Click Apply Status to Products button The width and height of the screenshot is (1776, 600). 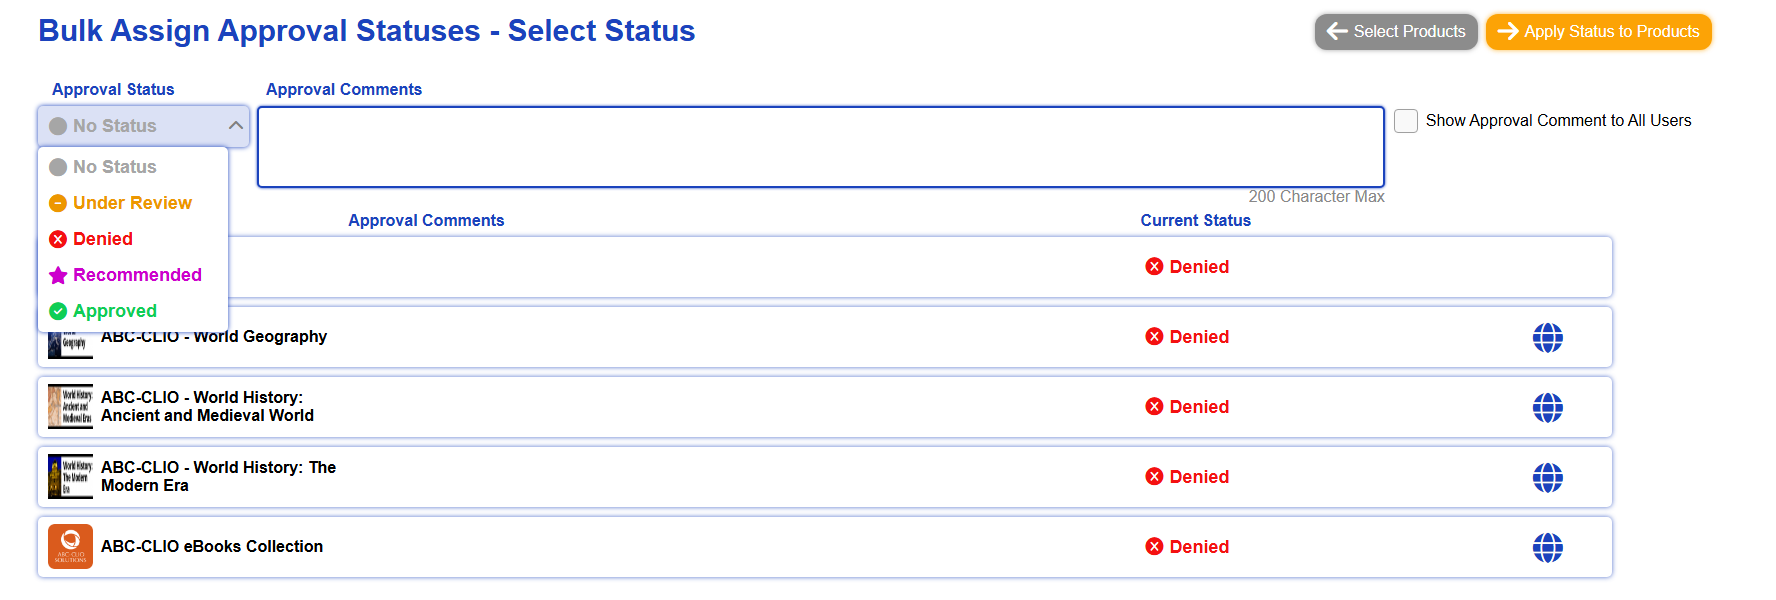point(1598,32)
